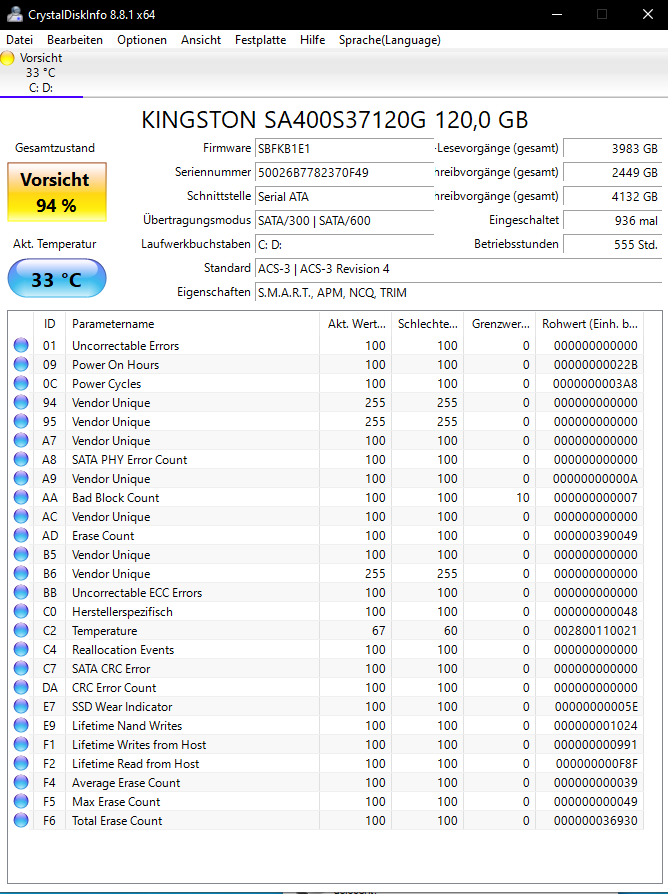Open the Hilfe menu

[x=312, y=40]
